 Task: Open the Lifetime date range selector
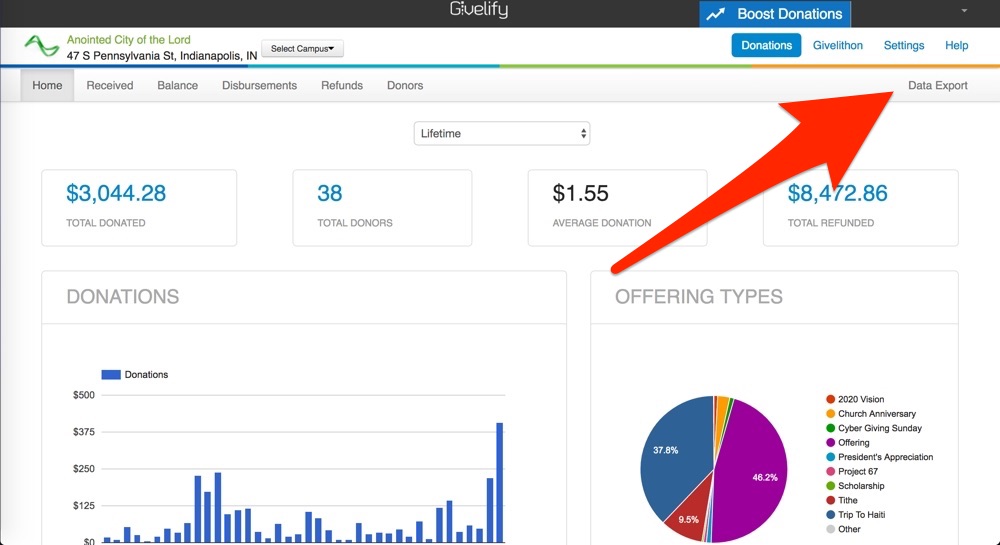[x=502, y=133]
